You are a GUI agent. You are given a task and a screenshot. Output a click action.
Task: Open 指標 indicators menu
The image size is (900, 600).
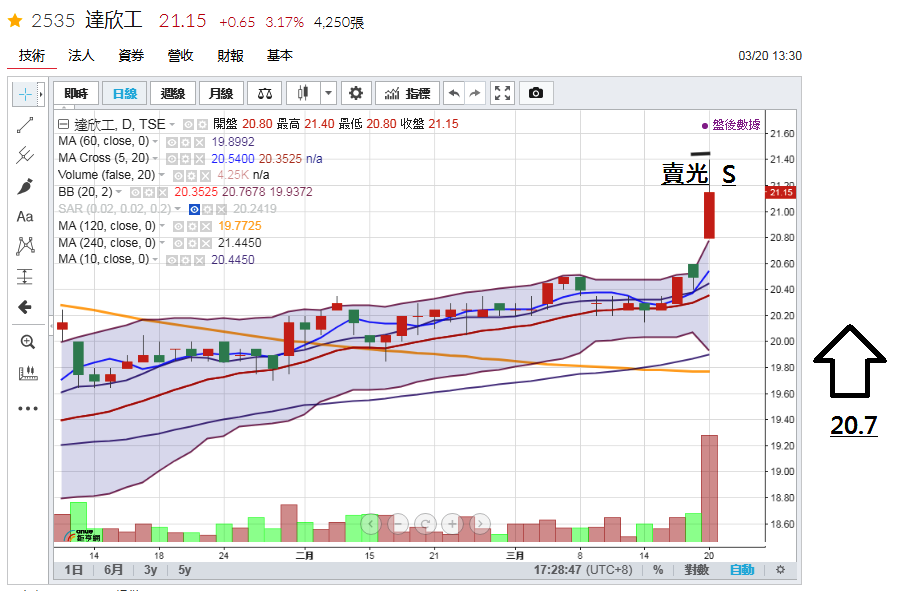pos(408,93)
